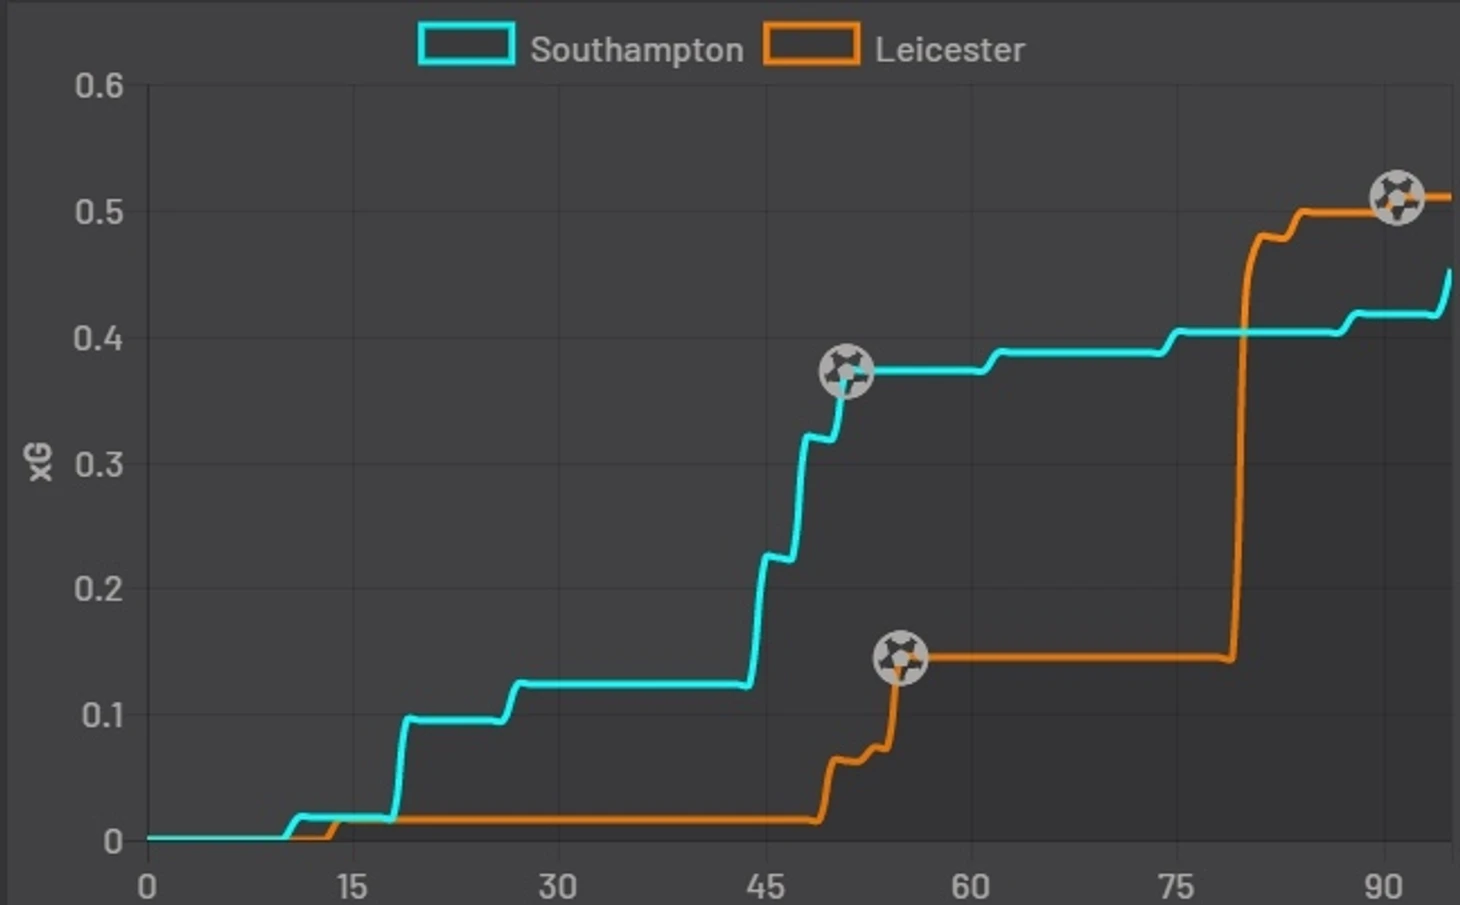Select the 75 minute x-axis label

pos(1176,886)
